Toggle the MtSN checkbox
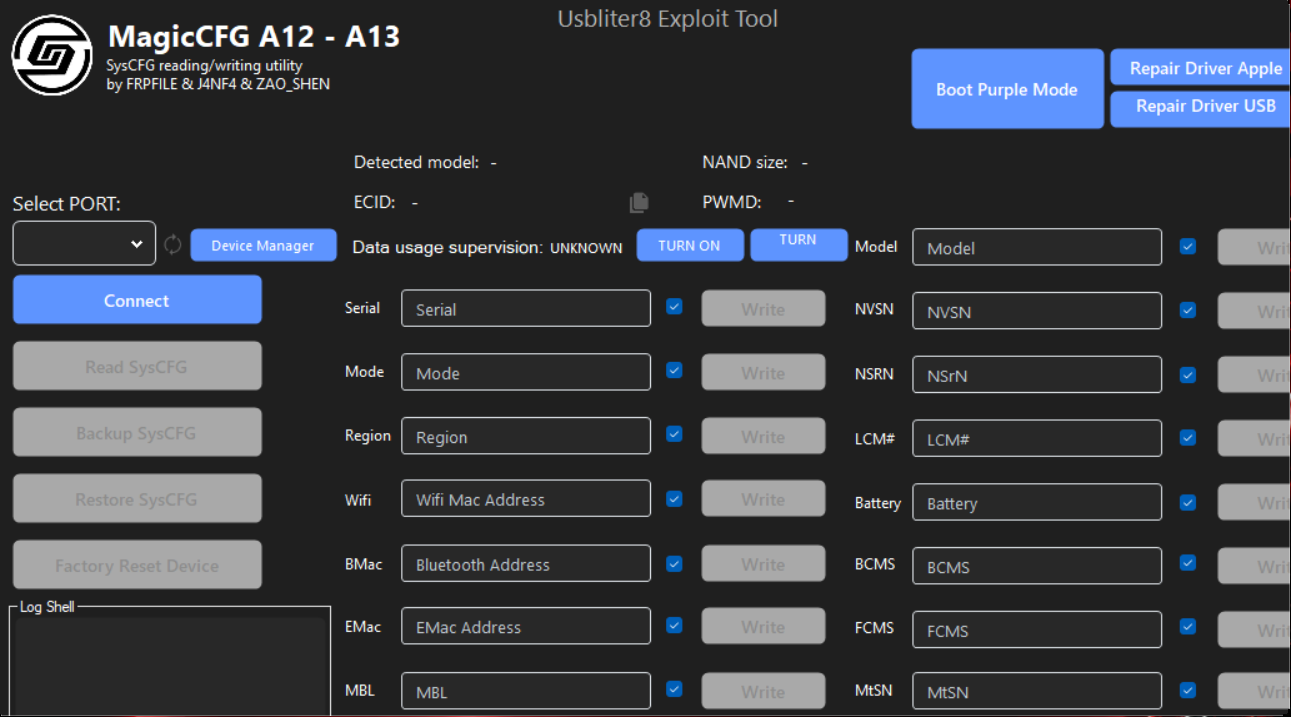This screenshot has height=717, width=1291. (x=1188, y=690)
